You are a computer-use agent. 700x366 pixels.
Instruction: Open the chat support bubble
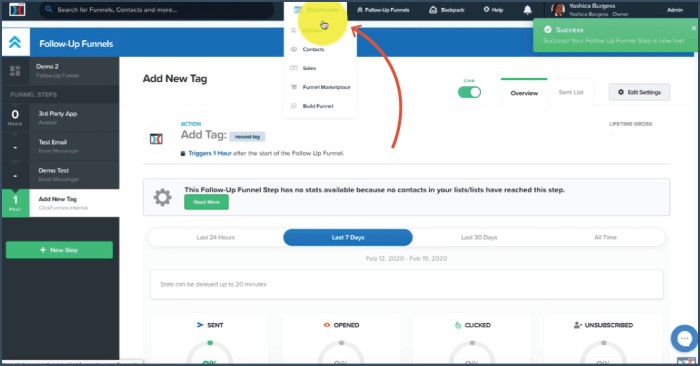point(684,338)
